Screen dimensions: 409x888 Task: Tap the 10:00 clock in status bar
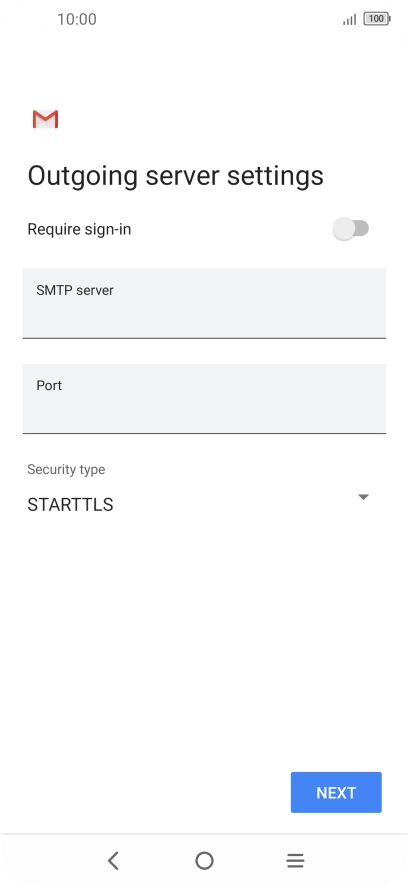pos(77,19)
